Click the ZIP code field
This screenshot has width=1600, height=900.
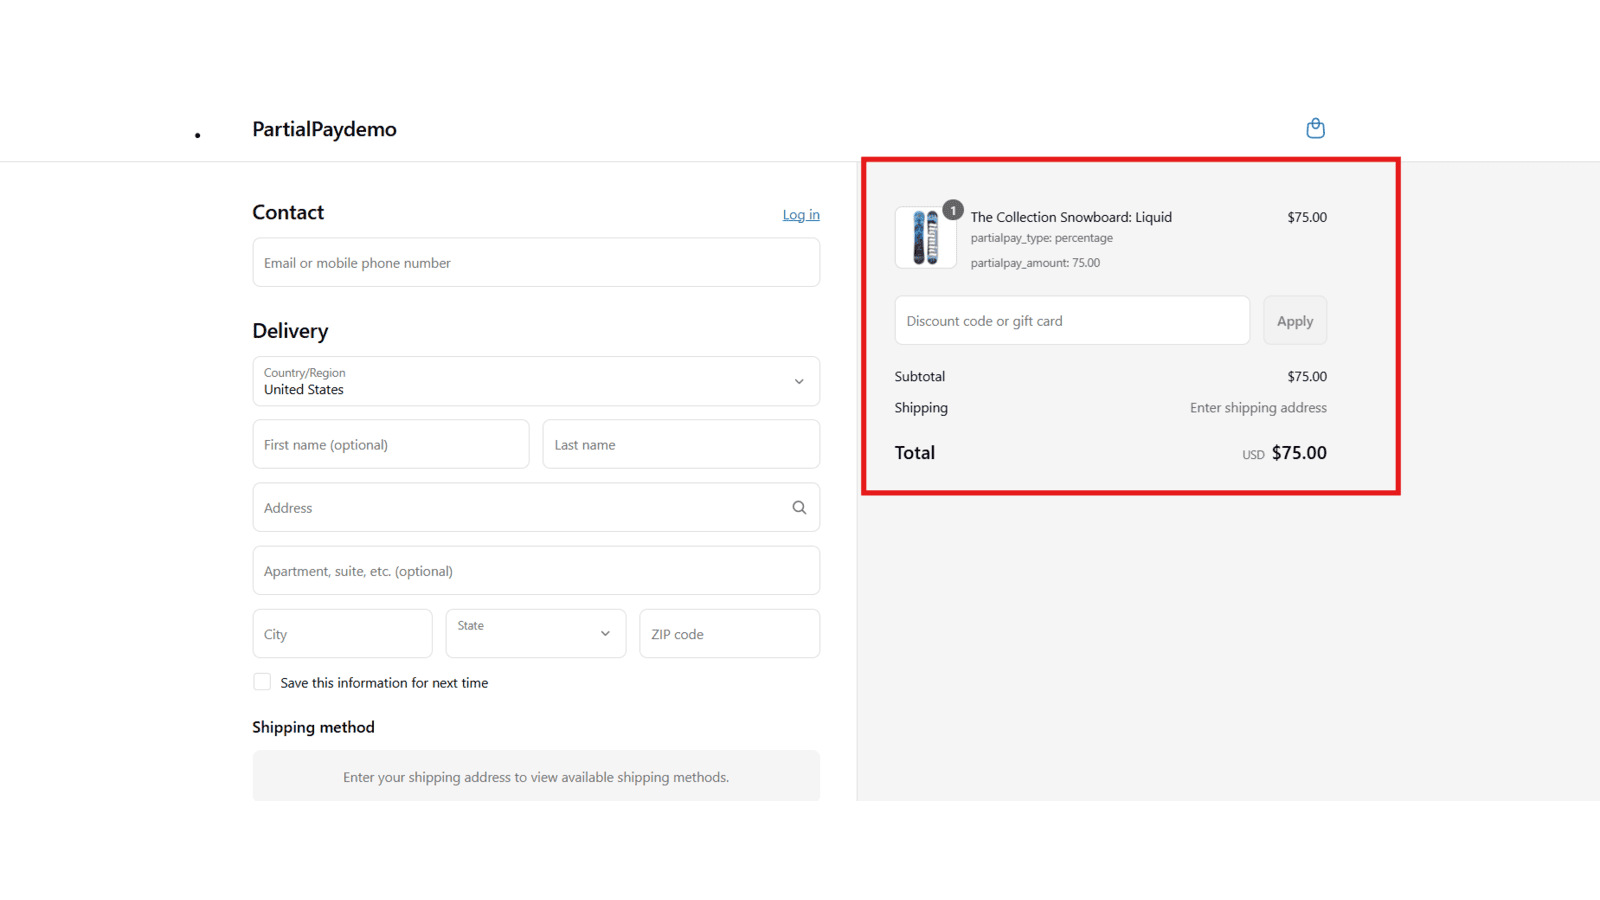click(729, 633)
